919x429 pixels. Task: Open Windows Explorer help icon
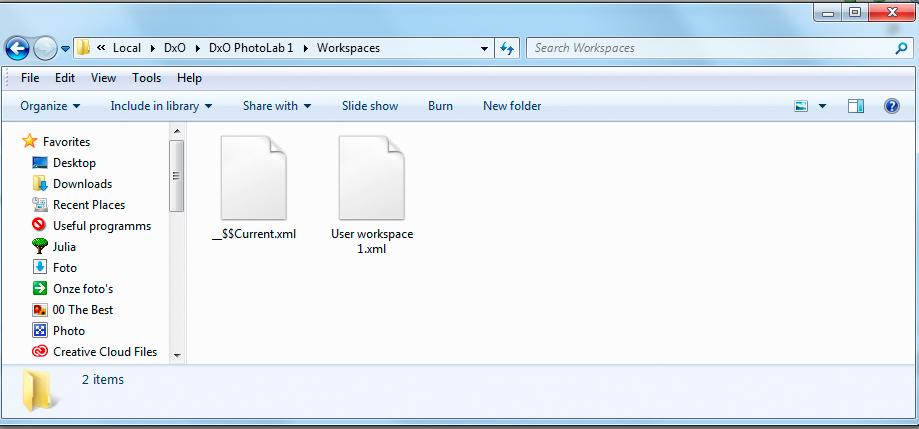click(891, 106)
